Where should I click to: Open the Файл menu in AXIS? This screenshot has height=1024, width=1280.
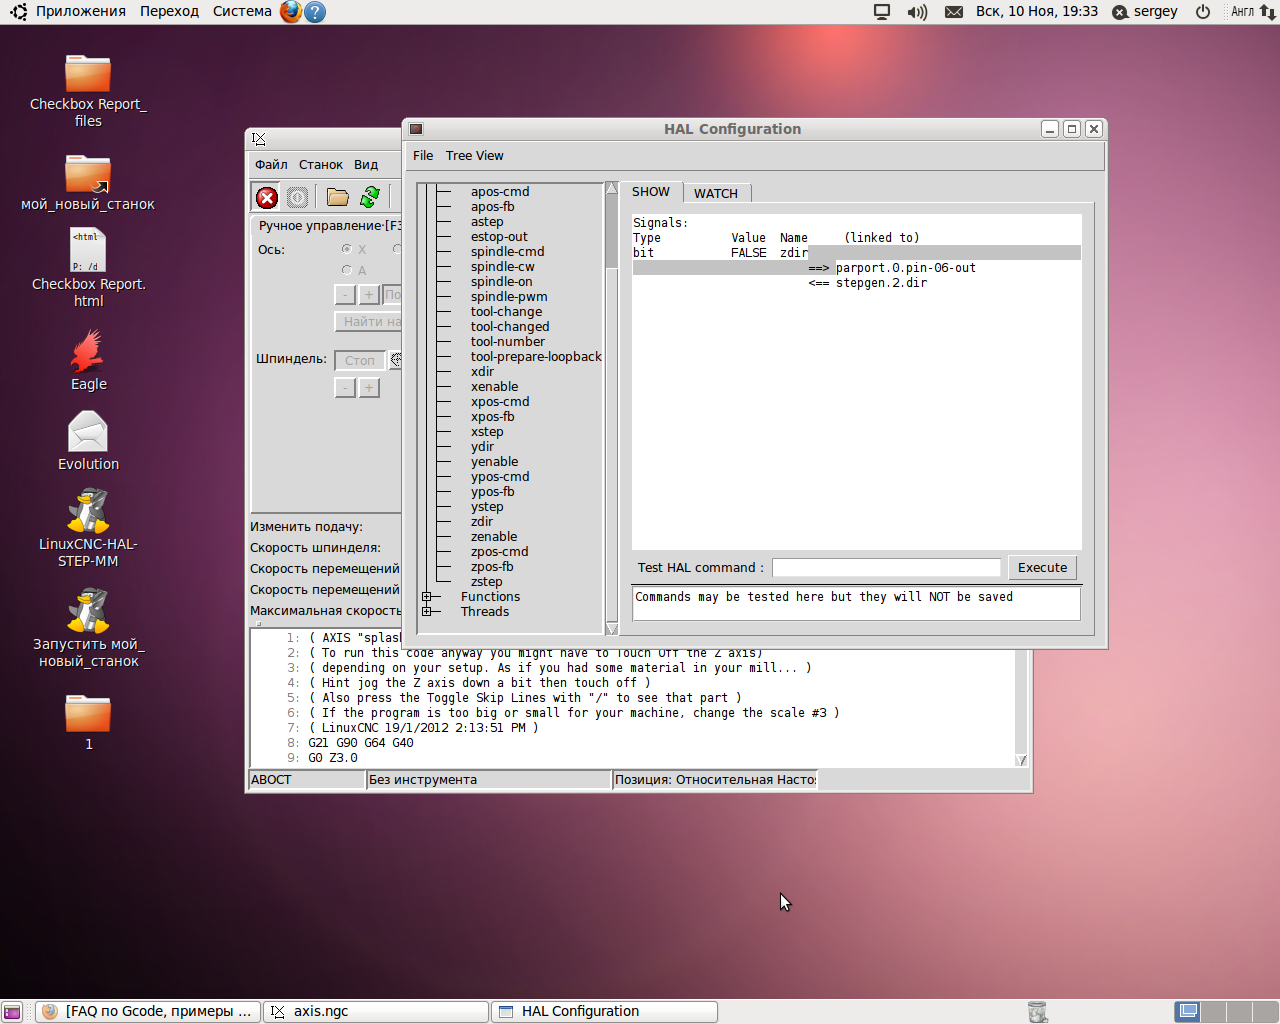coord(271,165)
